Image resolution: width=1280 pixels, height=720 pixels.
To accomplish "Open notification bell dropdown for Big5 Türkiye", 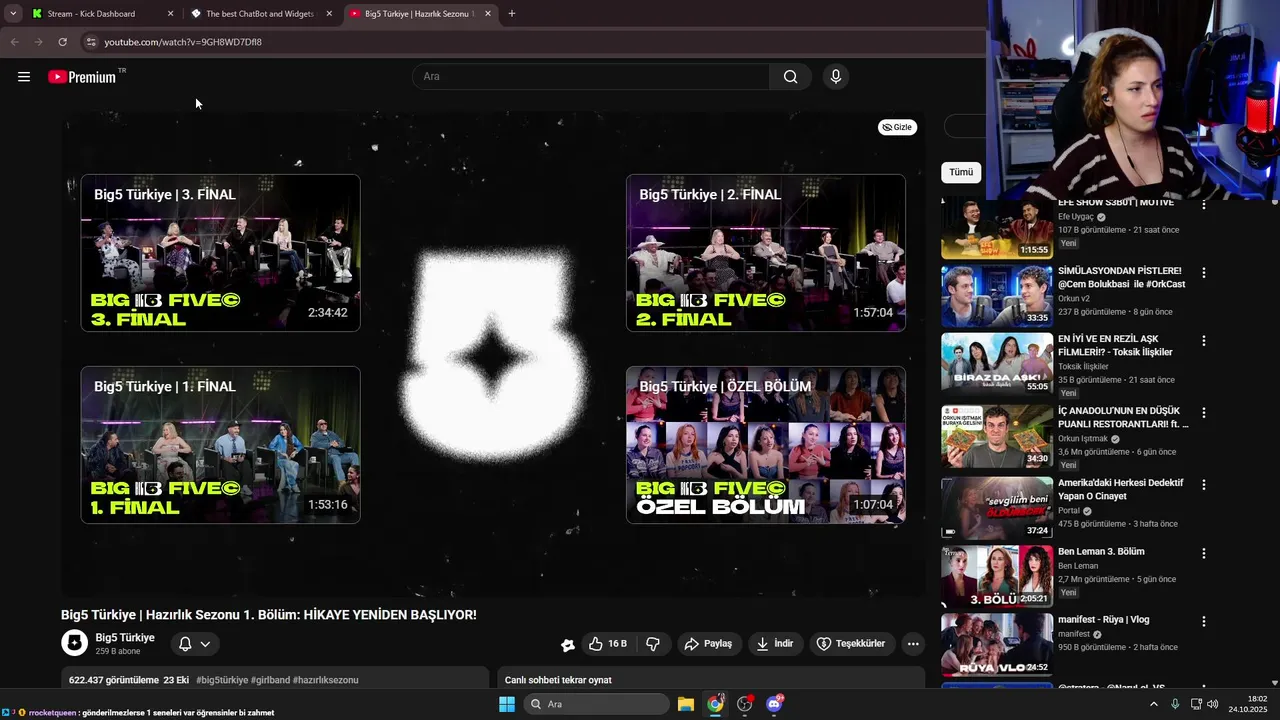I will coord(194,644).
